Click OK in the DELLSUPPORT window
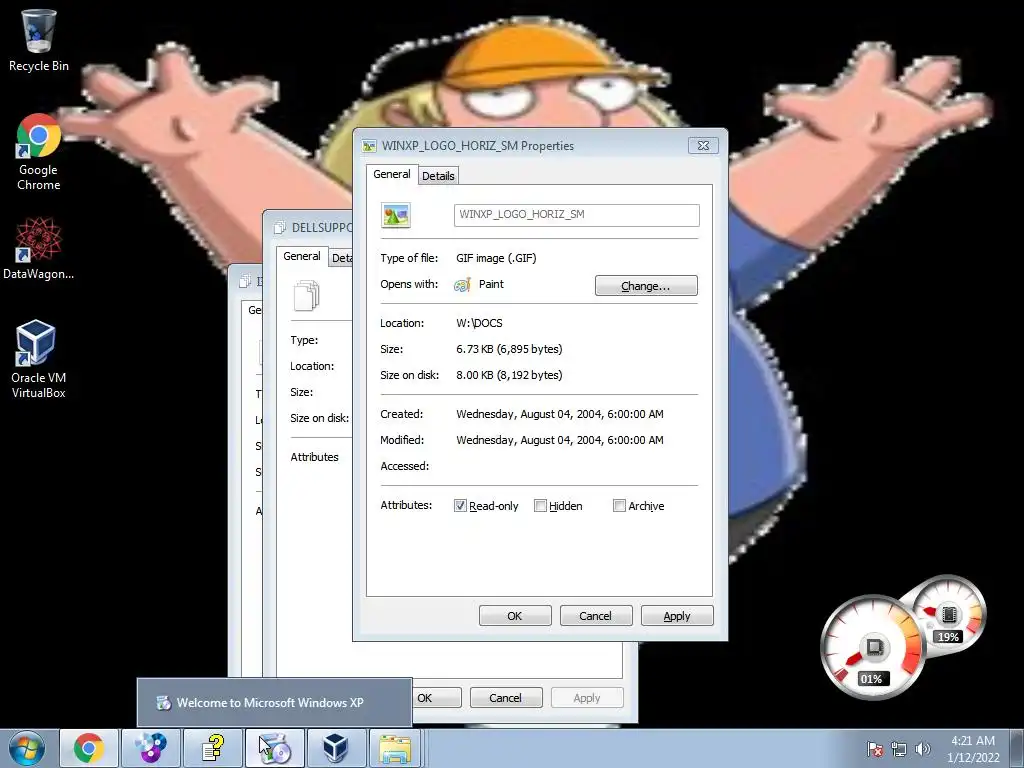This screenshot has width=1024, height=768. pyautogui.click(x=437, y=698)
